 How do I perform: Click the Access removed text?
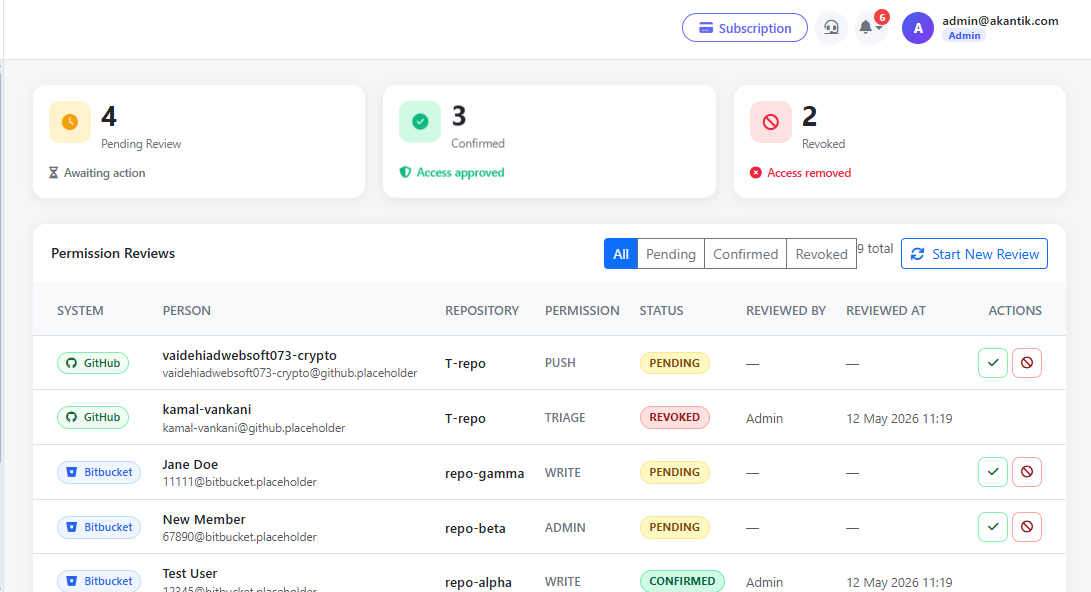pyautogui.click(x=809, y=173)
